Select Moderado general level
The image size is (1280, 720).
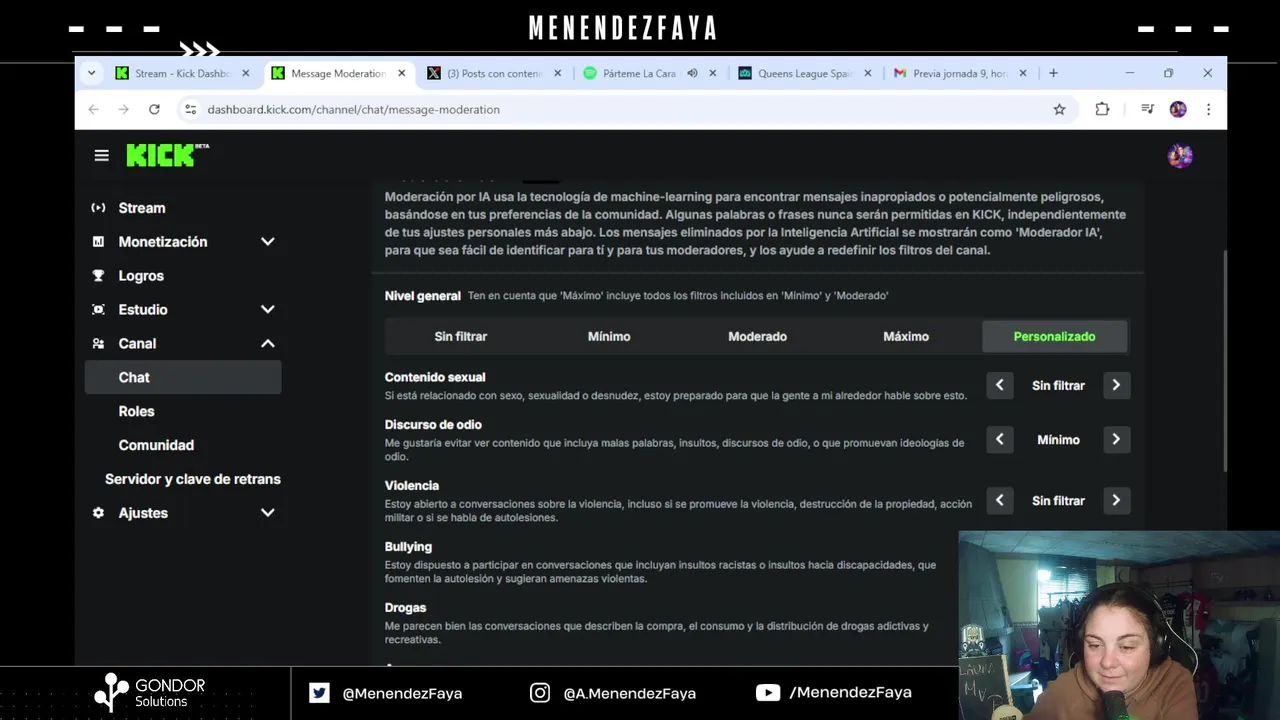[x=757, y=337]
